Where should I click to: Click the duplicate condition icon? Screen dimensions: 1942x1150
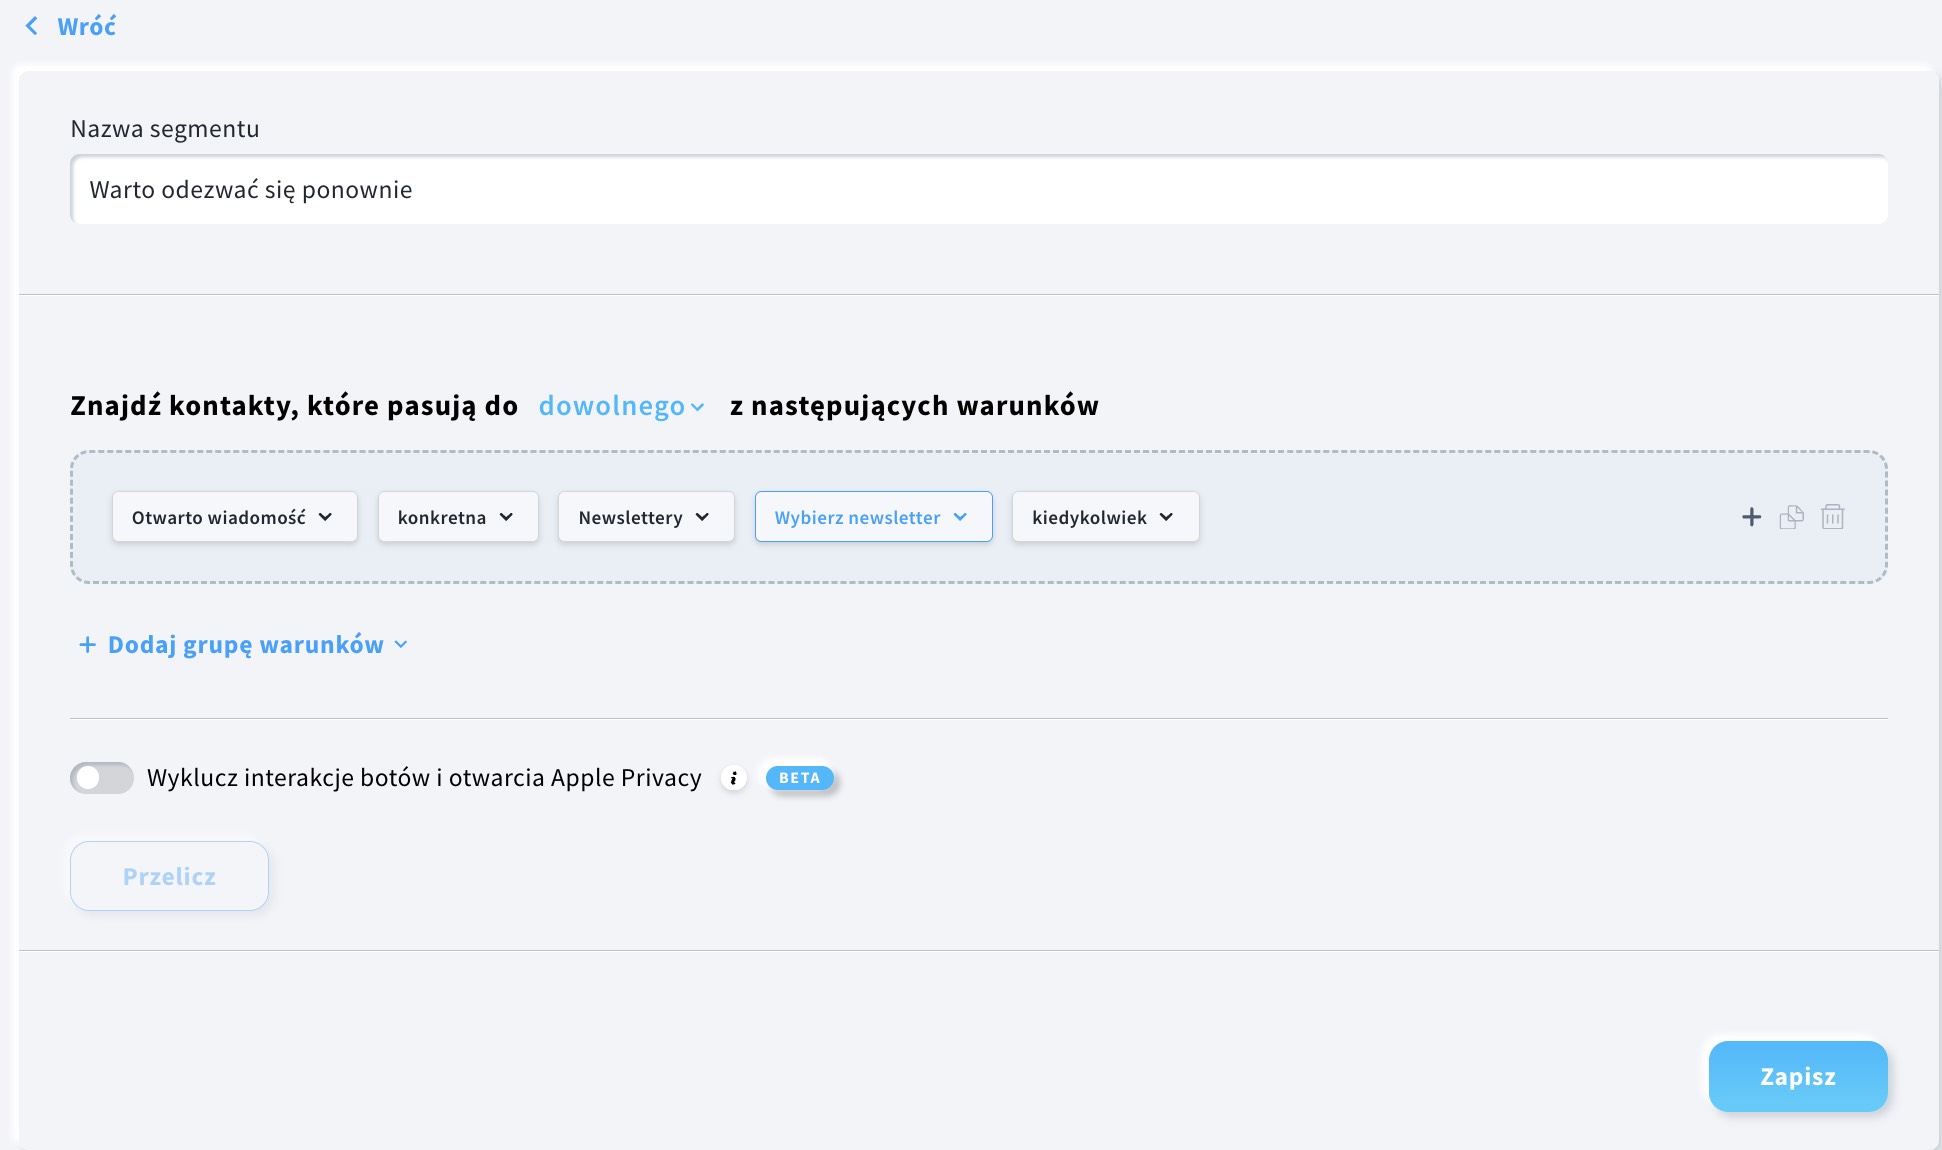[1791, 517]
